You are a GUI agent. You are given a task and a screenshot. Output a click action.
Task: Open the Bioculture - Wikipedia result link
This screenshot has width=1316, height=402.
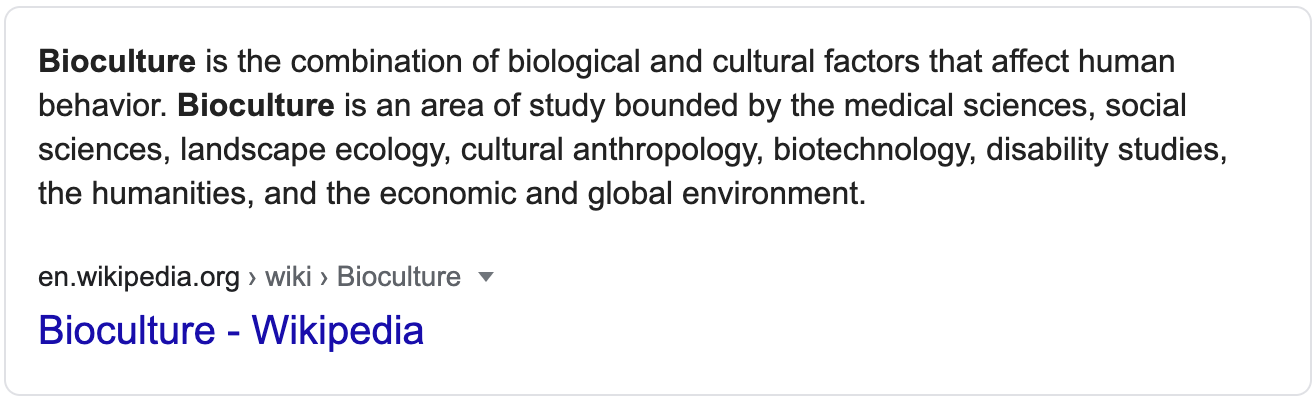tap(231, 330)
